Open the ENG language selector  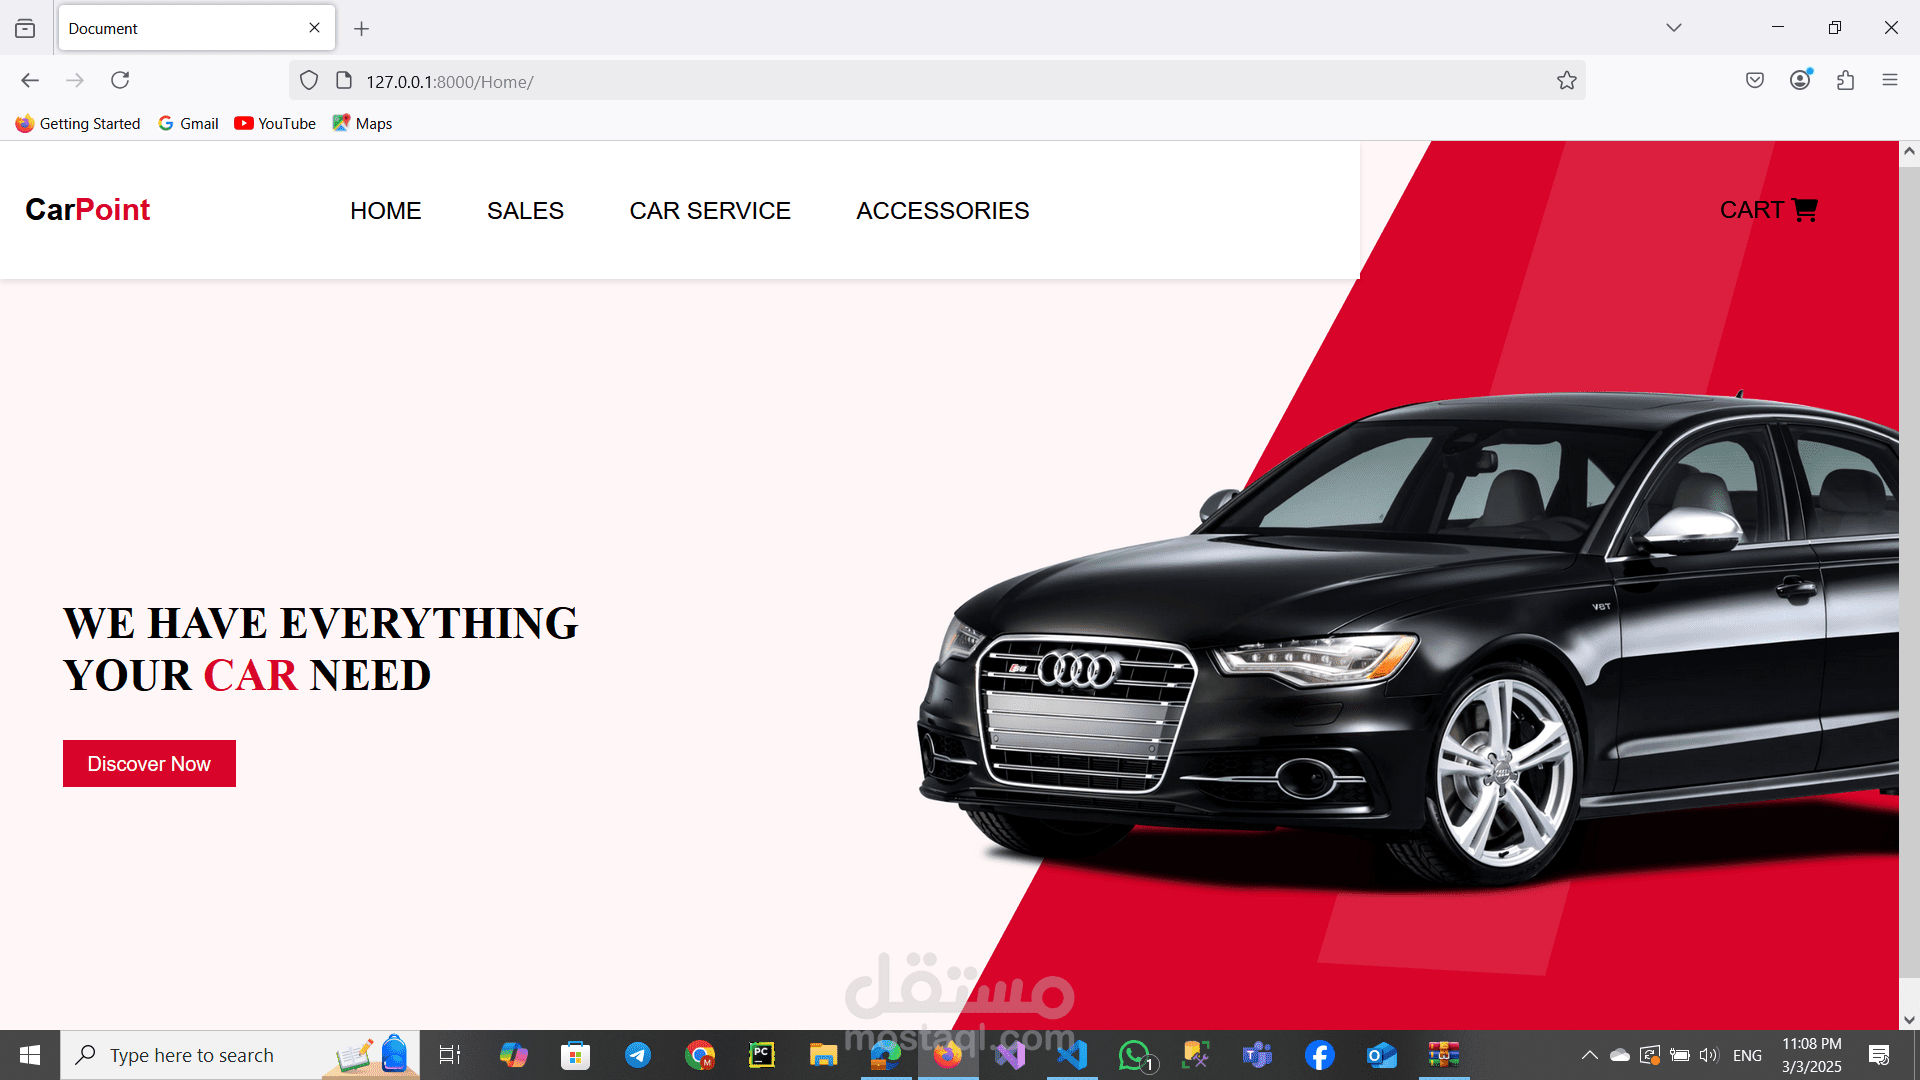1746,1055
